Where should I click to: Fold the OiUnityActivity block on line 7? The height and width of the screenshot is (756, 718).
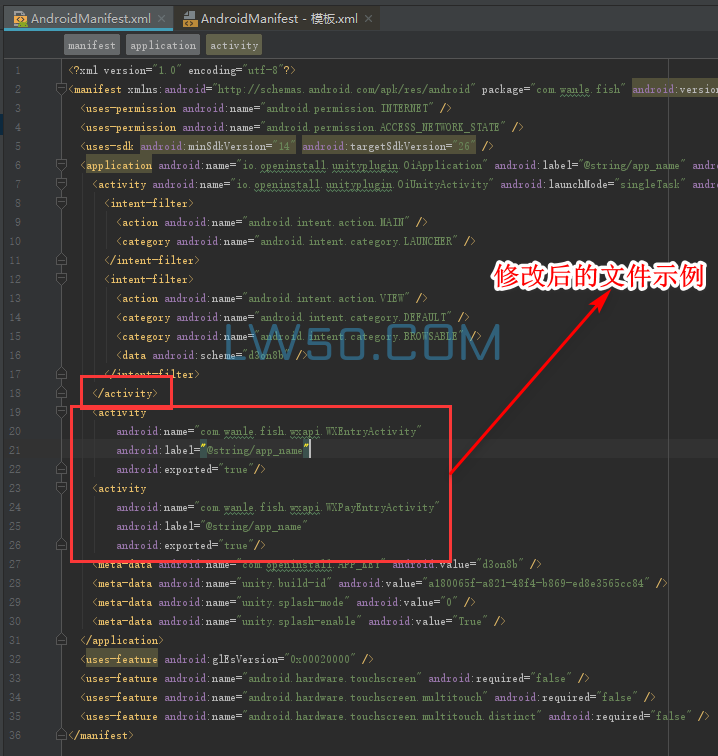coord(60,184)
